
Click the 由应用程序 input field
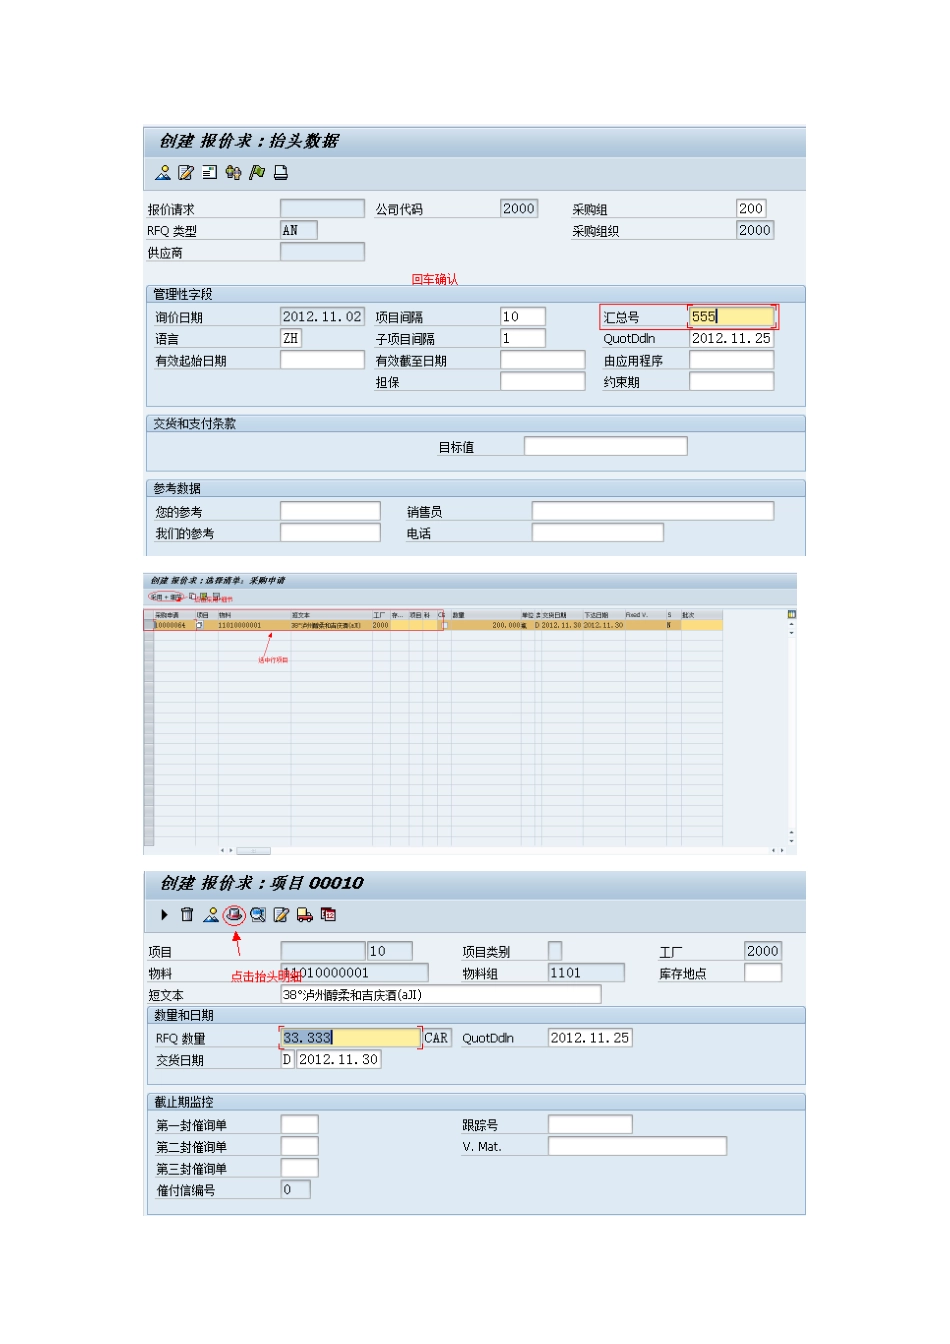732,360
